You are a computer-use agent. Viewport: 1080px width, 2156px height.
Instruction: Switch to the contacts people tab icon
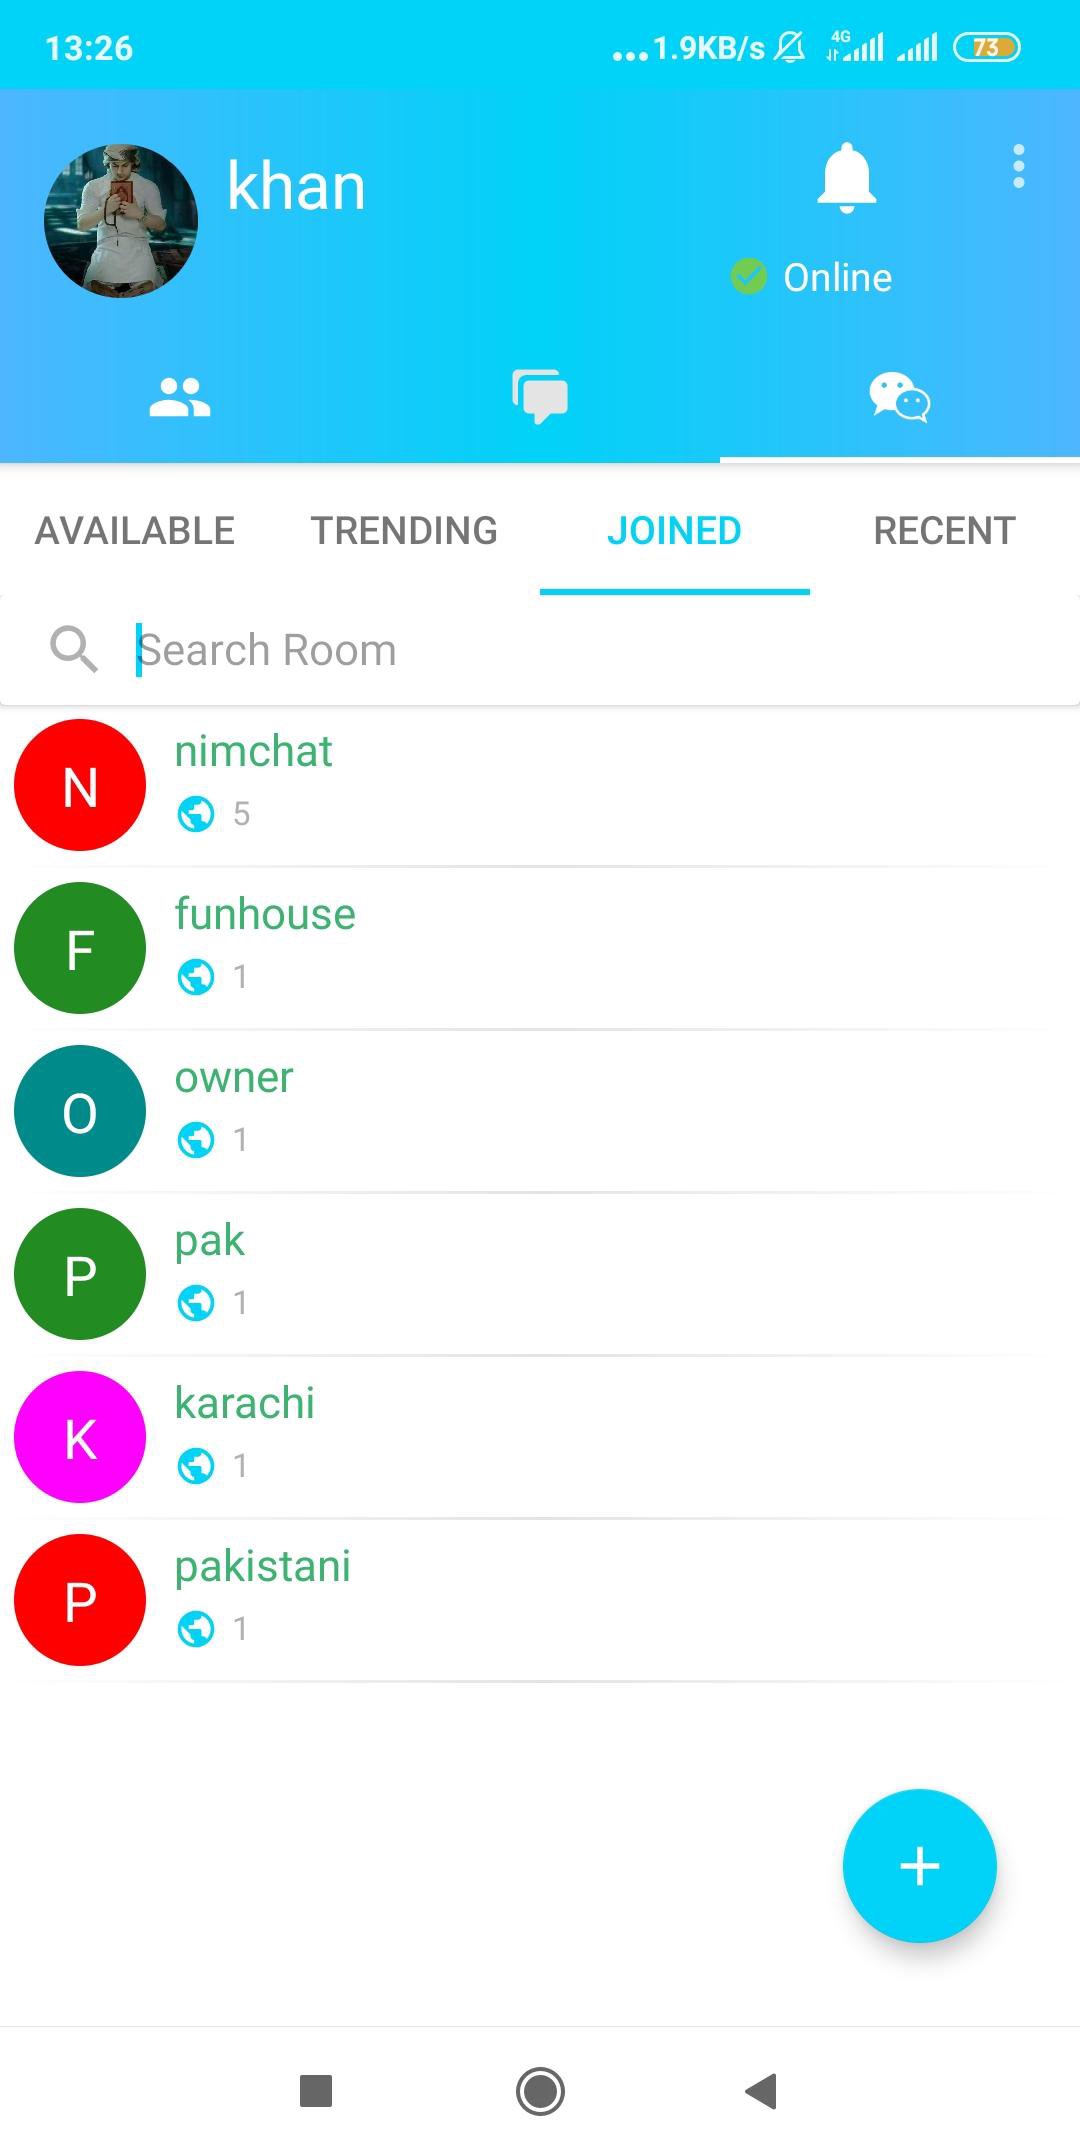point(180,397)
